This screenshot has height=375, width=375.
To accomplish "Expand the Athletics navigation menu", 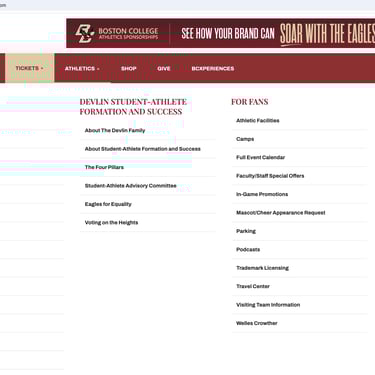I will pyautogui.click(x=82, y=68).
